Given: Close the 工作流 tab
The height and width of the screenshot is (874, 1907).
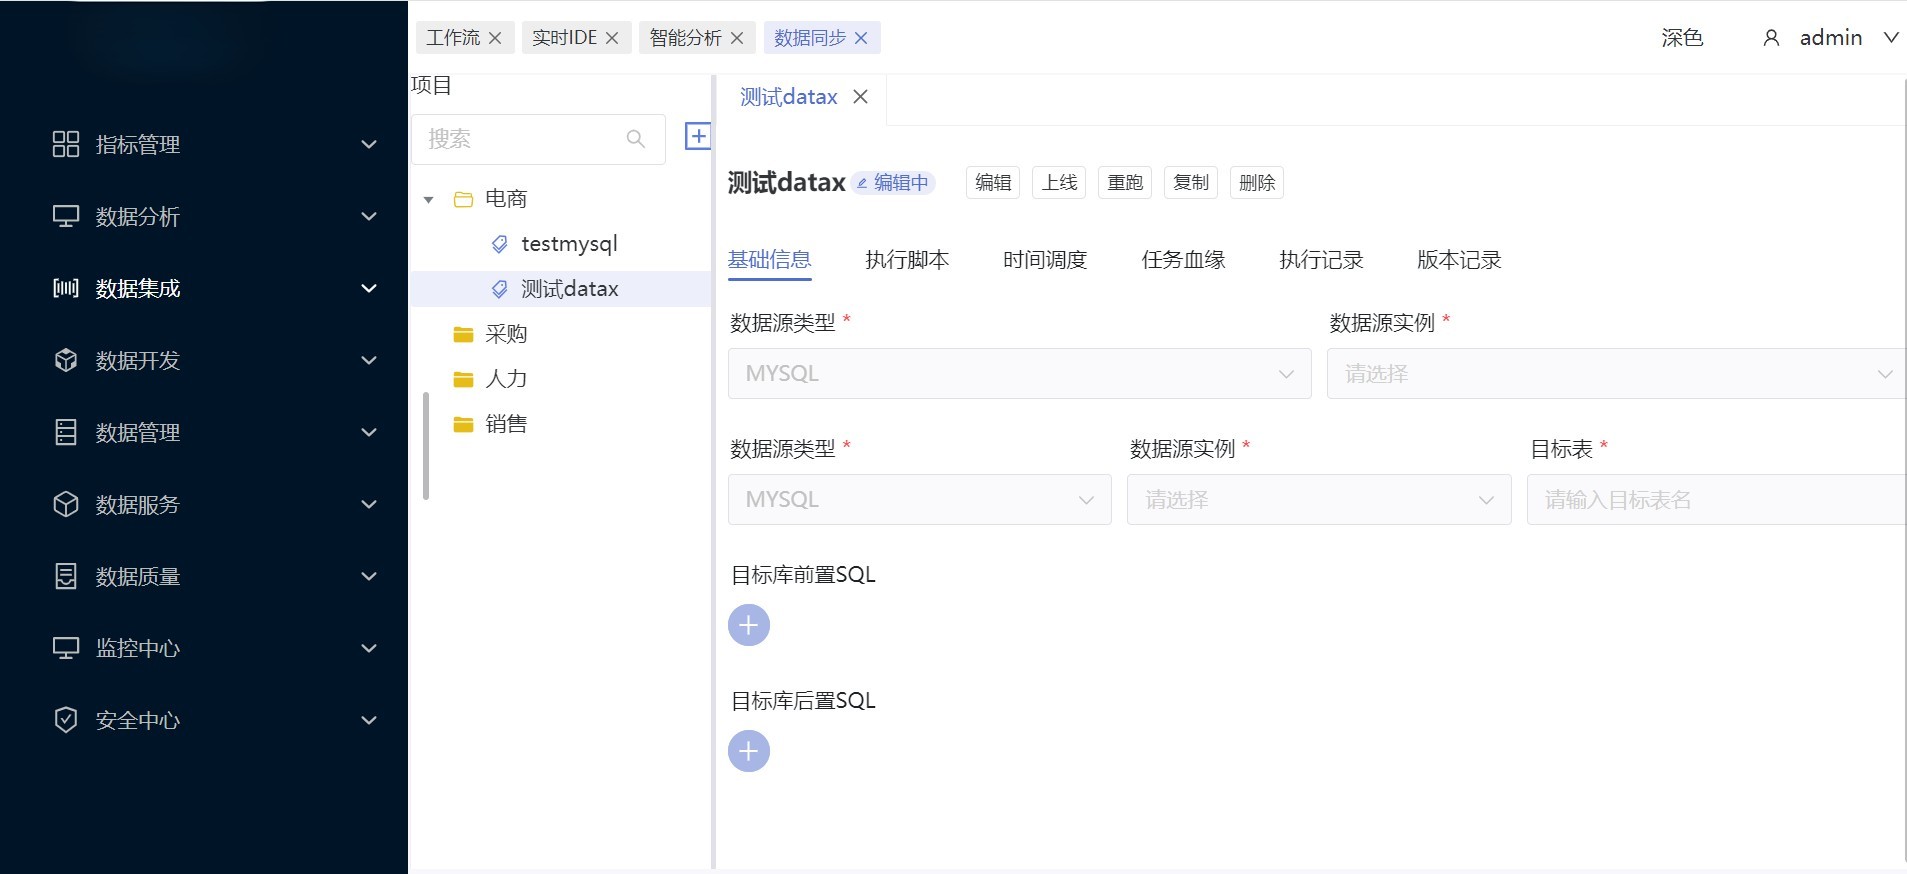Looking at the screenshot, I should point(495,38).
